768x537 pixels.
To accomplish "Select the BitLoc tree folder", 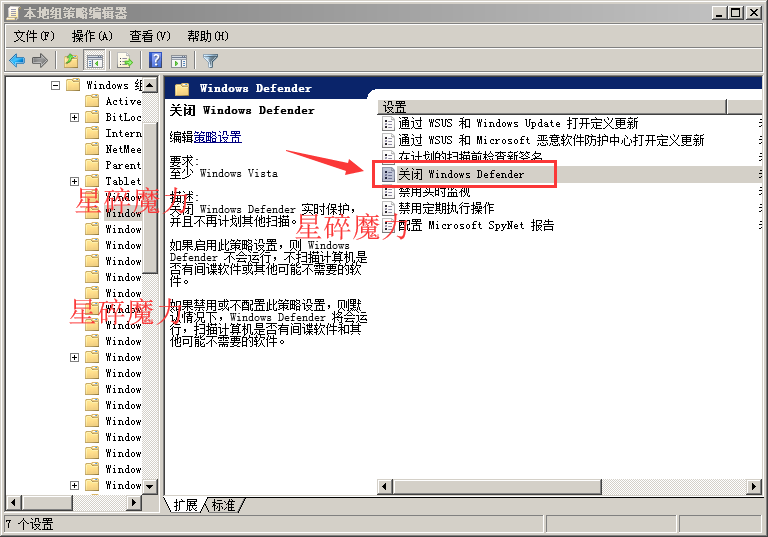I will [x=123, y=117].
